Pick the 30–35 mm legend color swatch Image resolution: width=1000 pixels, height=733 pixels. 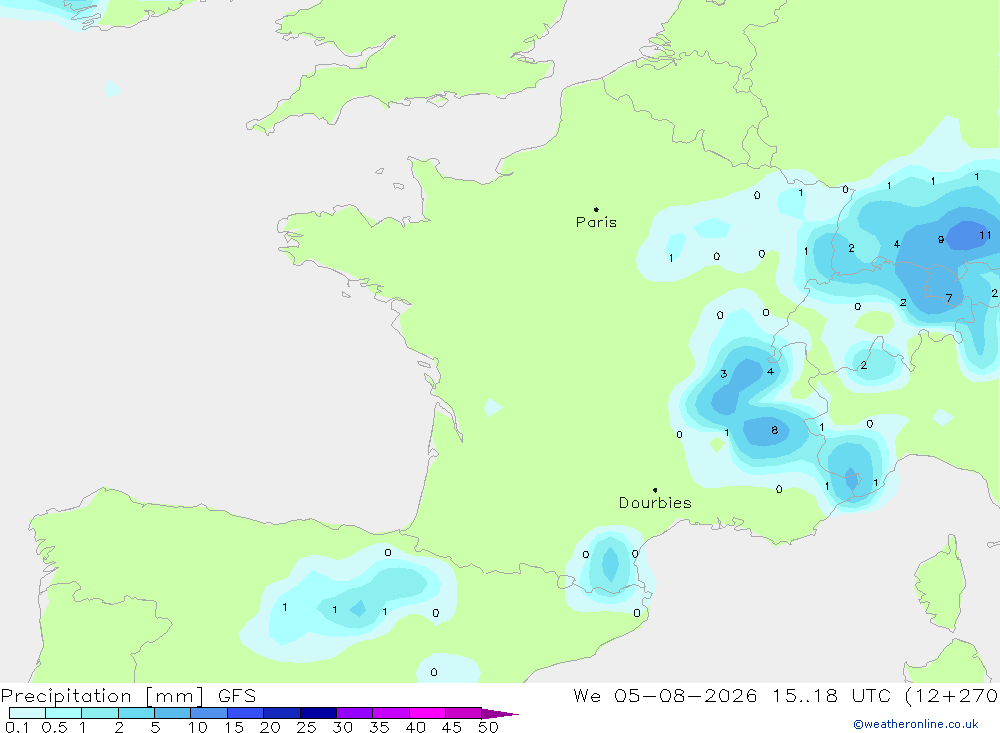[x=355, y=713]
